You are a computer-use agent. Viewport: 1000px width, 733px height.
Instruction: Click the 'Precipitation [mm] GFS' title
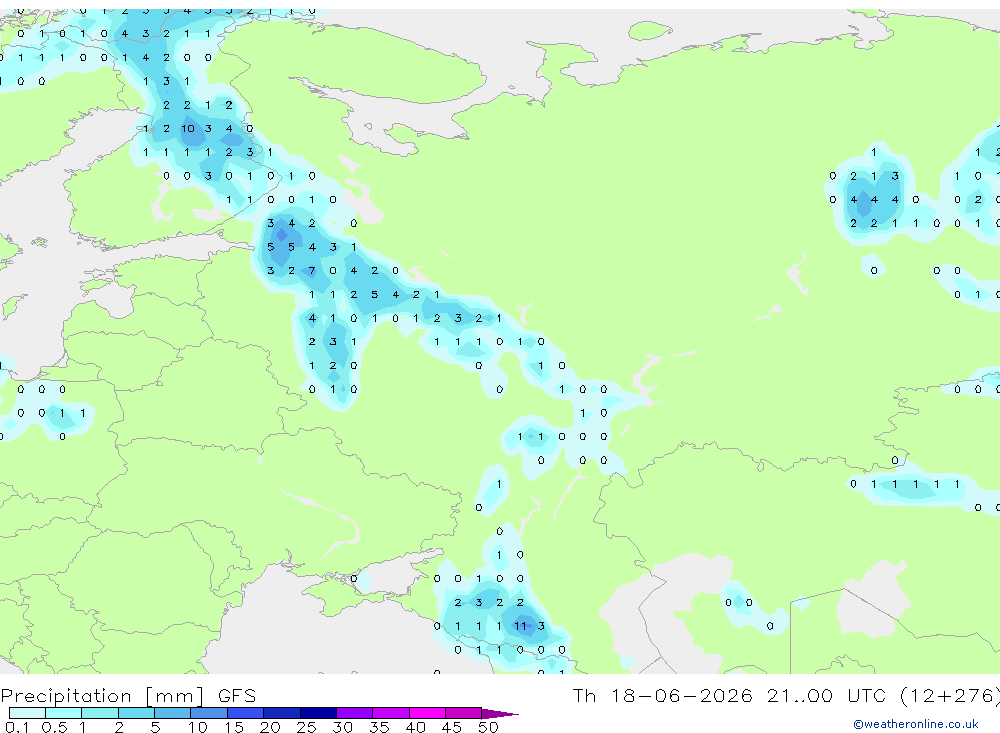click(x=128, y=695)
